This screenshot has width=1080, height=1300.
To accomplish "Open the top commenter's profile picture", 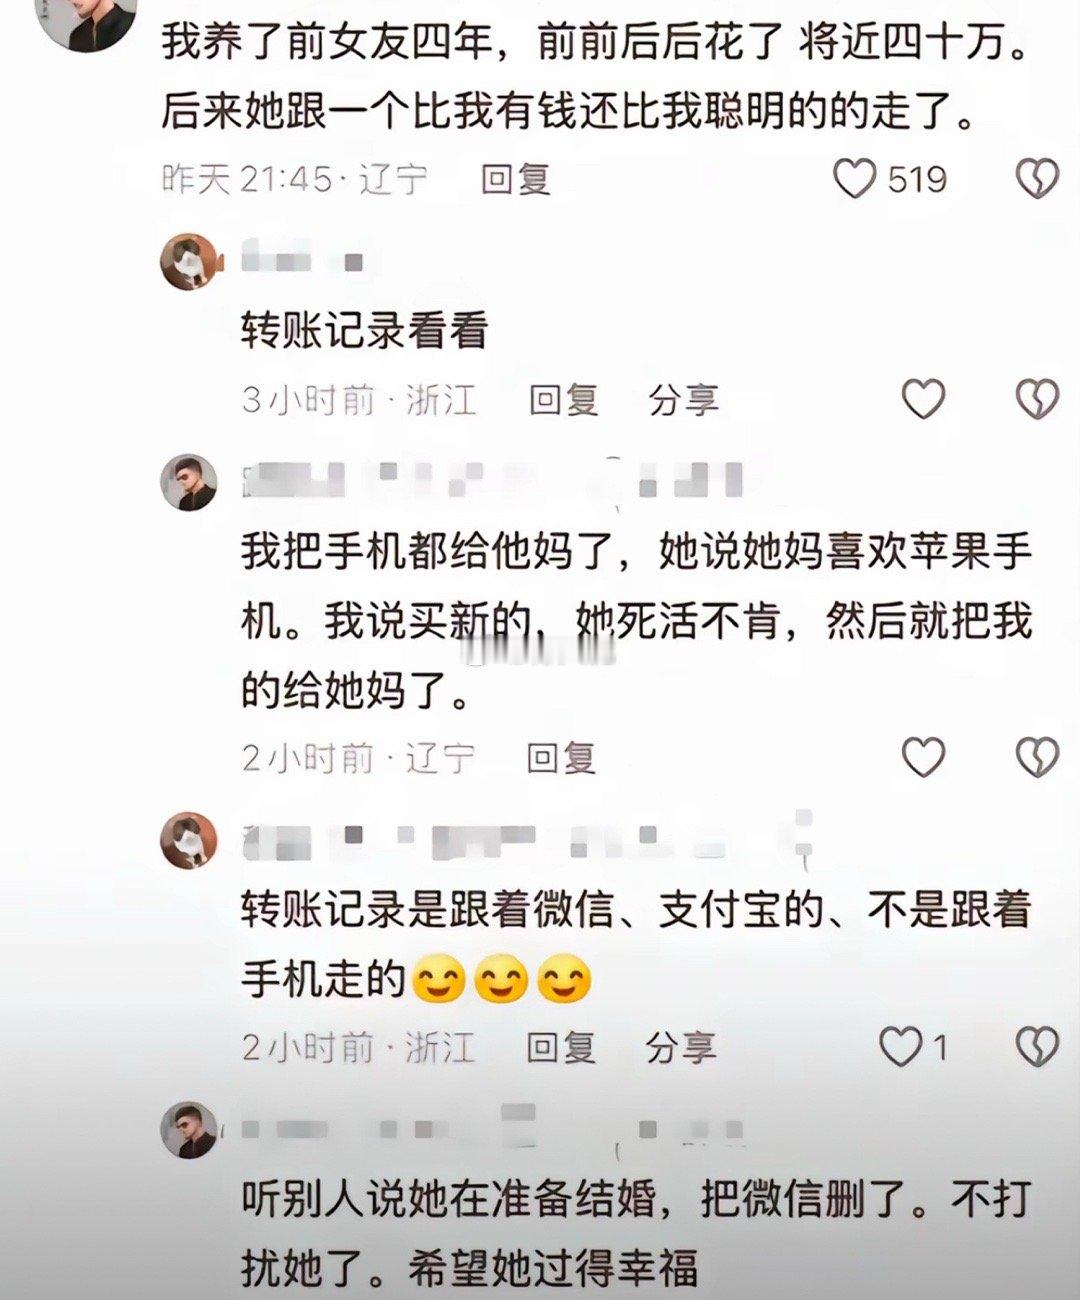I will pos(89,20).
